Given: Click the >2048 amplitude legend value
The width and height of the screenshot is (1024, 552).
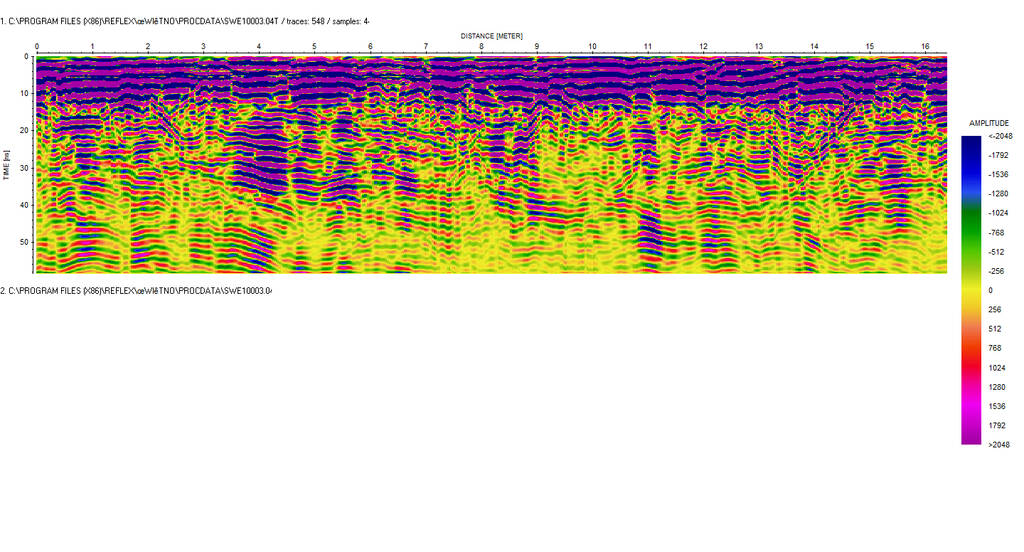Looking at the screenshot, I should [x=998, y=444].
